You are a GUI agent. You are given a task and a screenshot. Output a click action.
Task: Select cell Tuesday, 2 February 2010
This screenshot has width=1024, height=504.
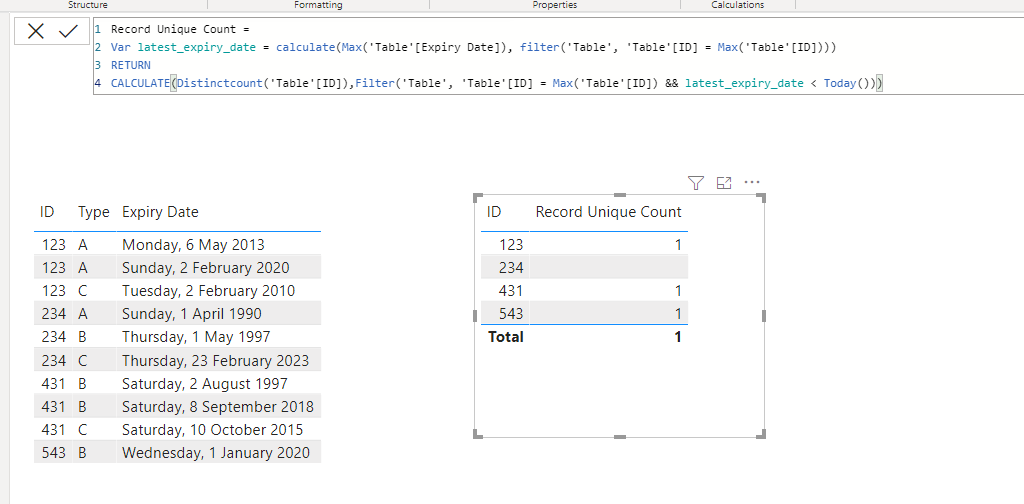pos(208,291)
